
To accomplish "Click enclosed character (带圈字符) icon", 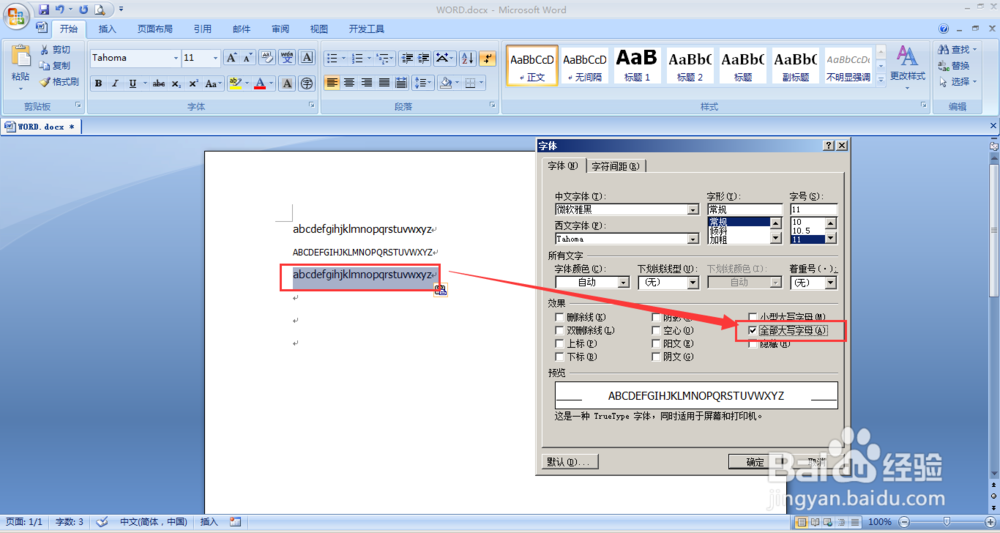I will pyautogui.click(x=307, y=84).
